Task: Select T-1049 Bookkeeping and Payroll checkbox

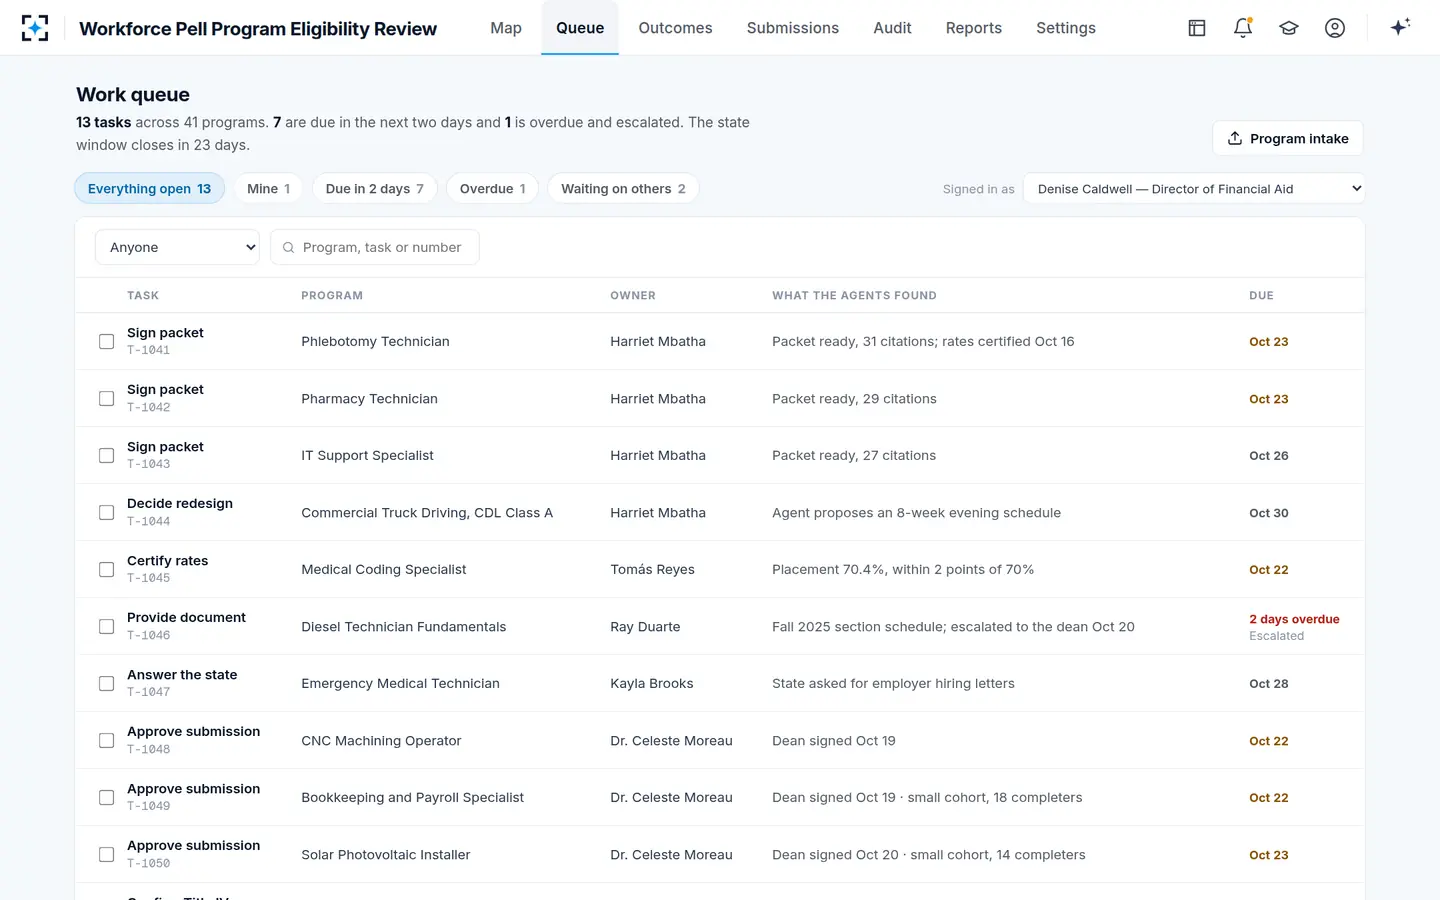Action: [x=106, y=798]
